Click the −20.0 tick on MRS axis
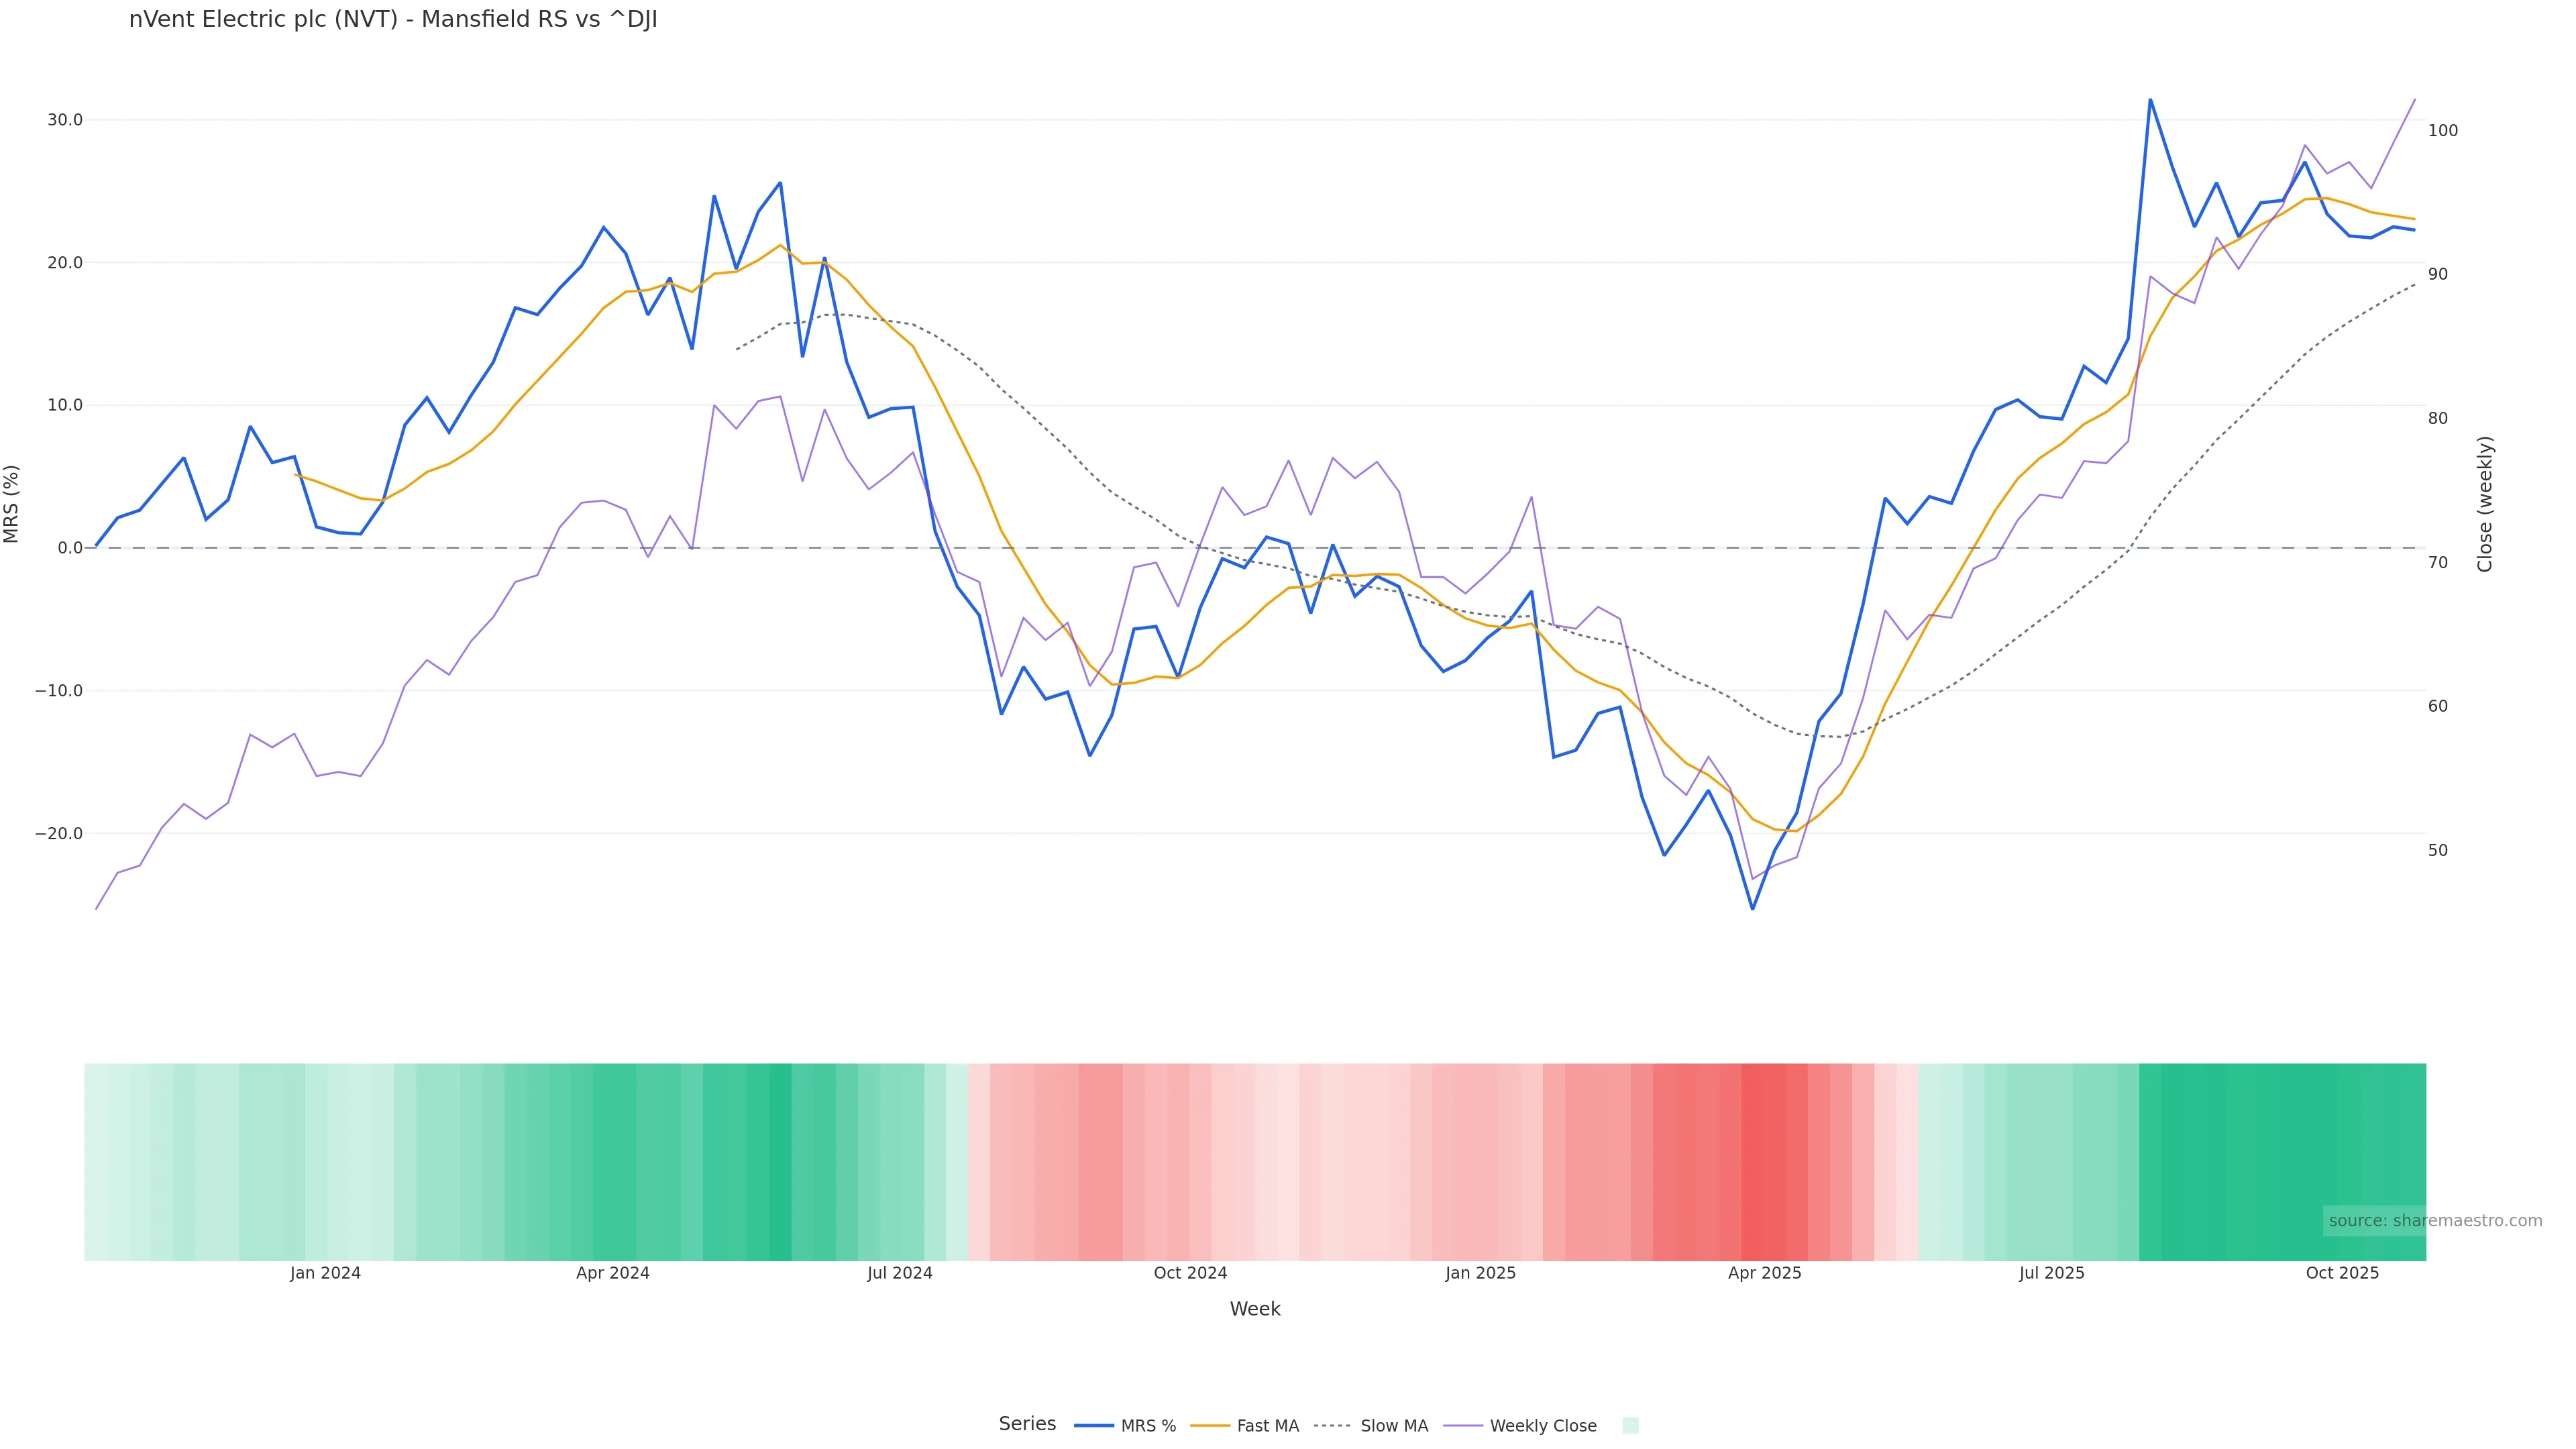 coord(59,834)
